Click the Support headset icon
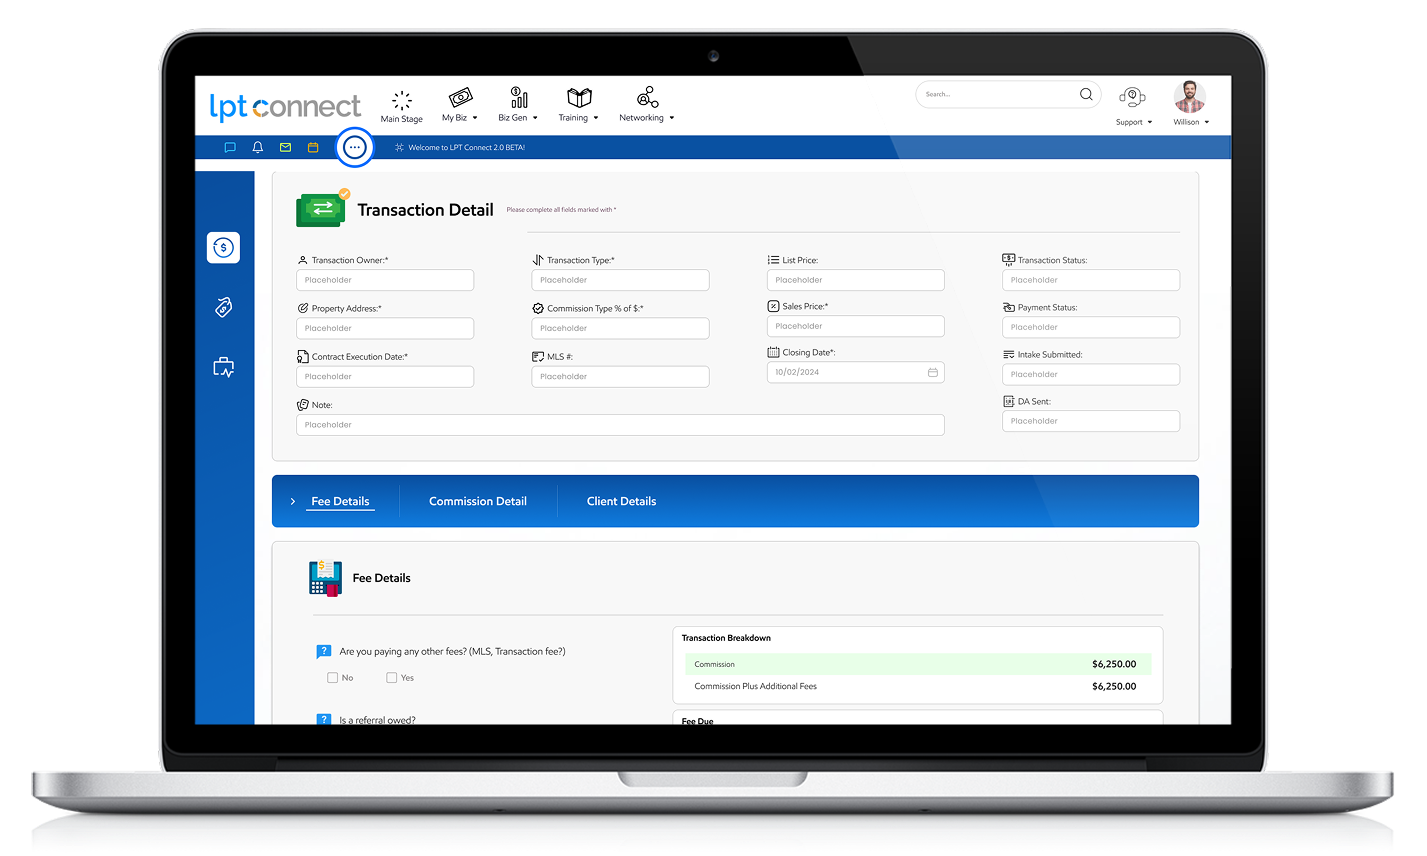 point(1132,97)
